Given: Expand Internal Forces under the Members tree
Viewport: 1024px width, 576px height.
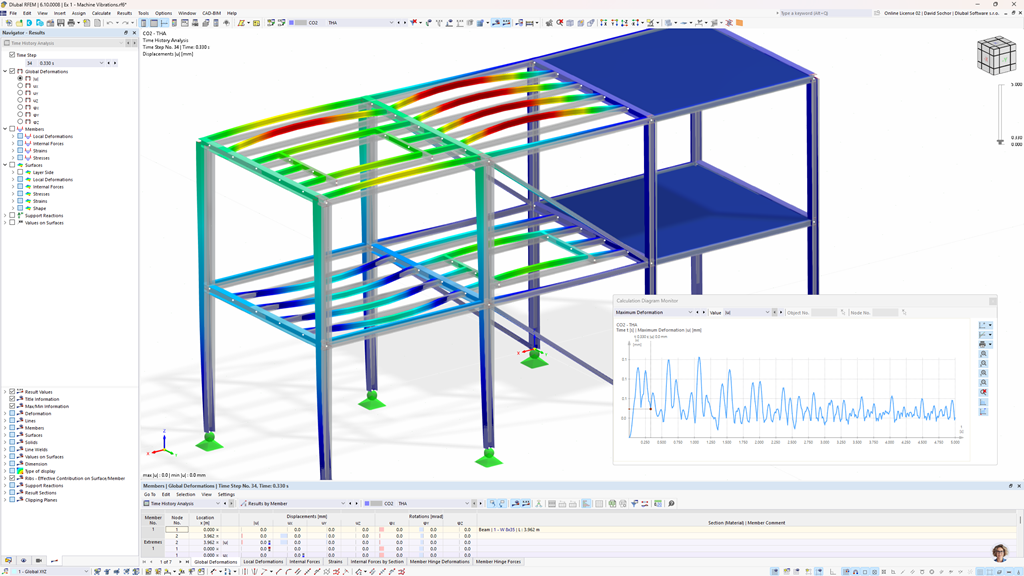Looking at the screenshot, I should click(x=12, y=143).
